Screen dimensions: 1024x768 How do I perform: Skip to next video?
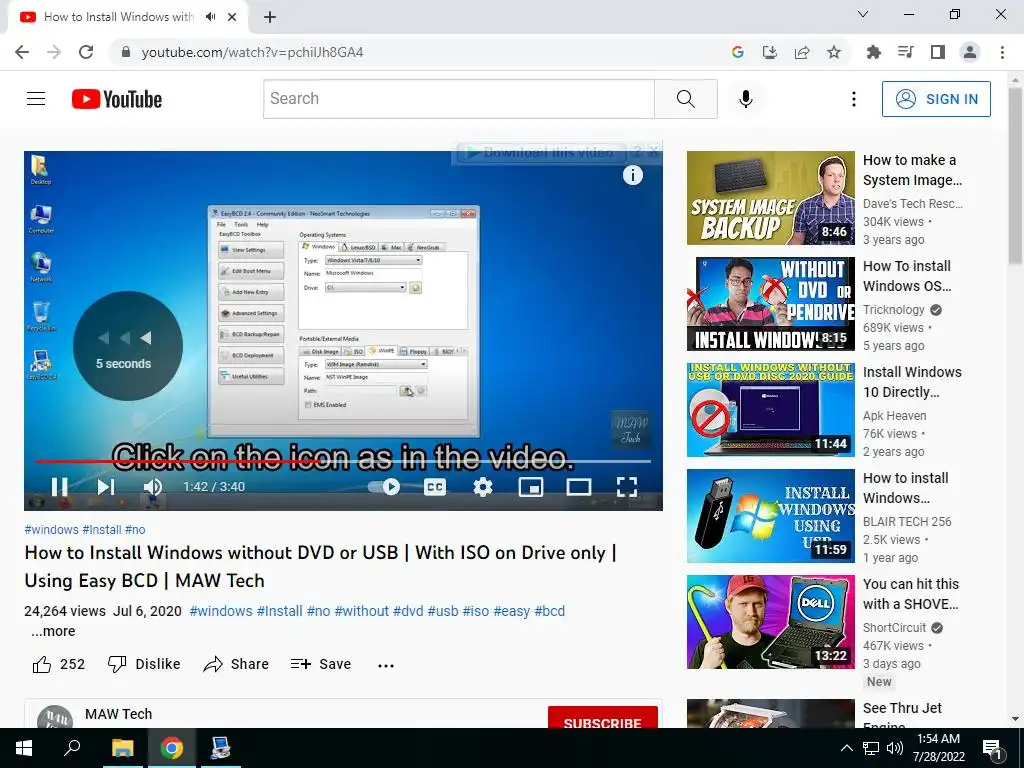(106, 487)
